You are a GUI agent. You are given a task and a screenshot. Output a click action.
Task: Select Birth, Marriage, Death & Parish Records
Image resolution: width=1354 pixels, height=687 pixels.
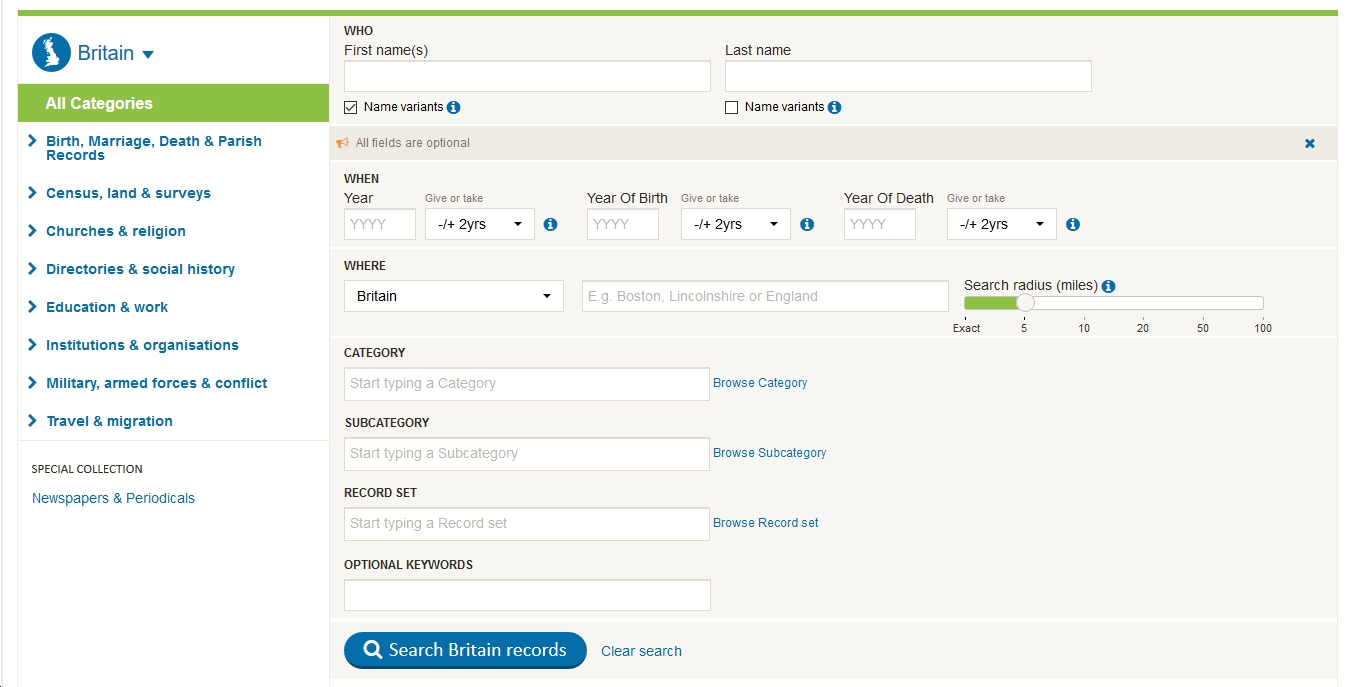tap(153, 148)
